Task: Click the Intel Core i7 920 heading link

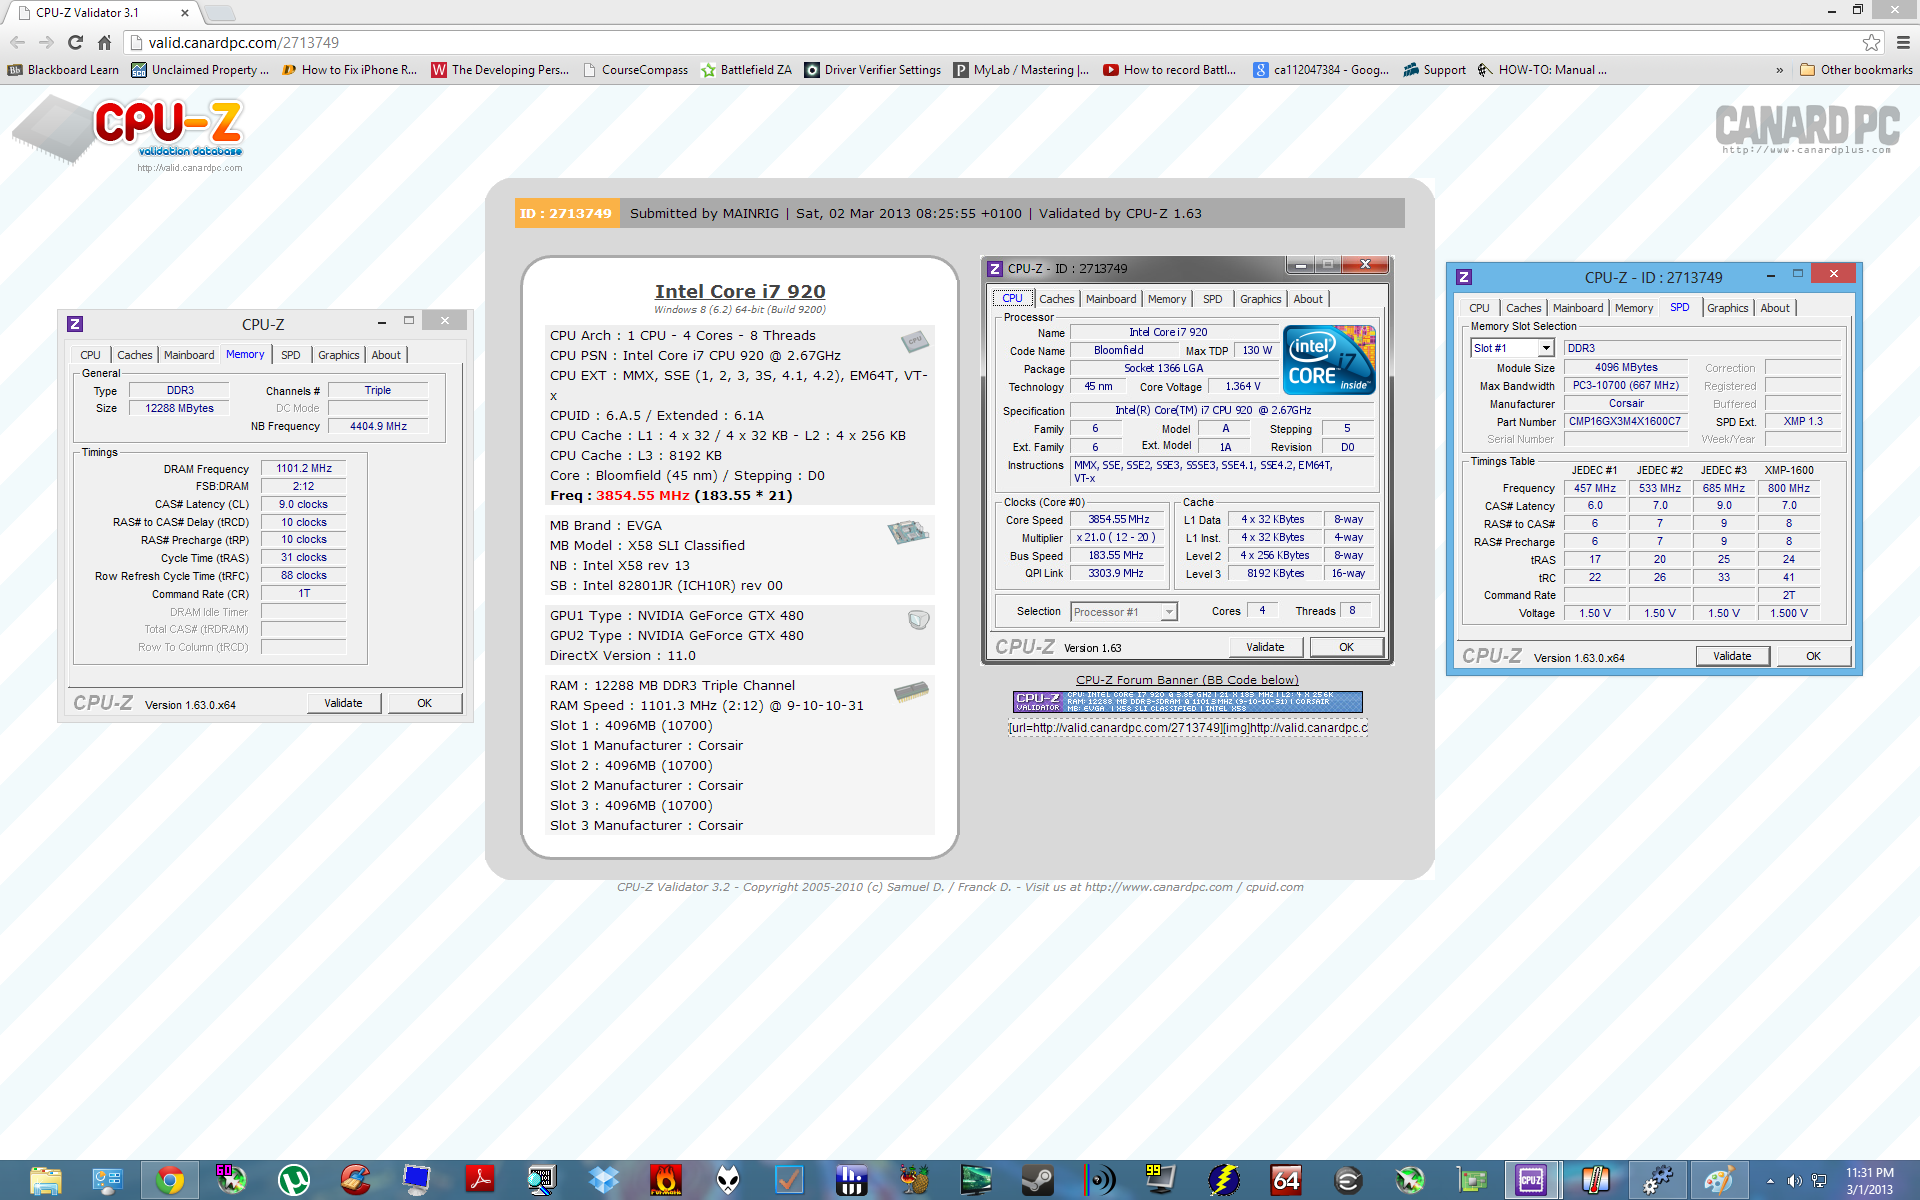Action: (740, 291)
